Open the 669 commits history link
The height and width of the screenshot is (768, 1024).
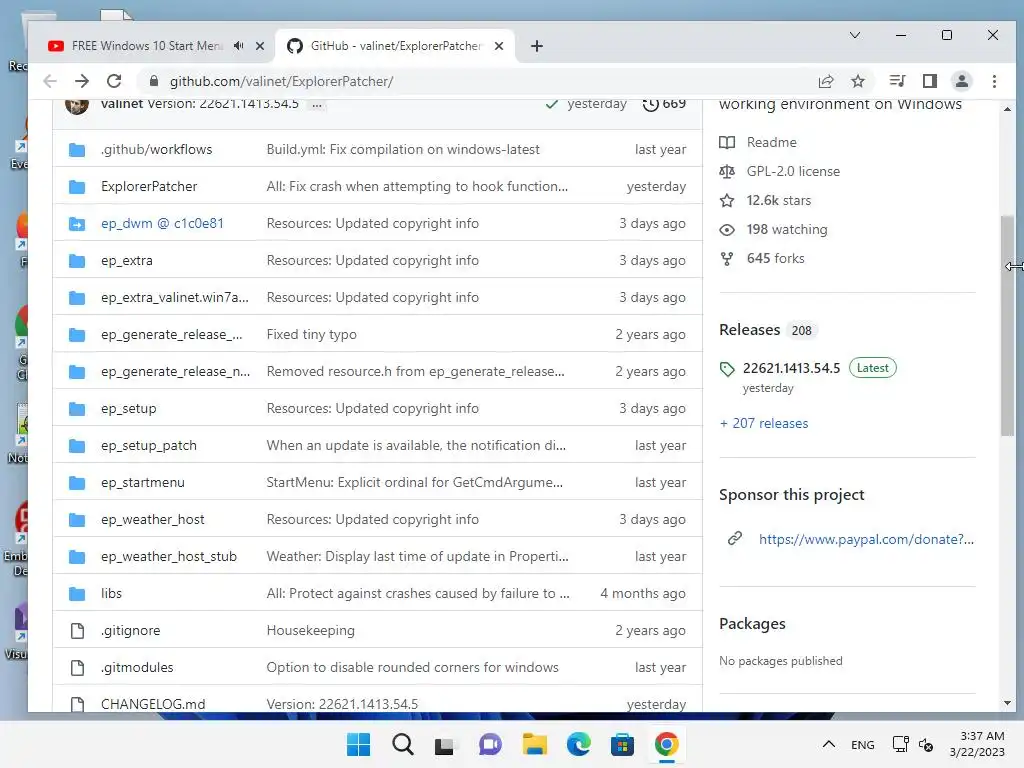(x=665, y=104)
